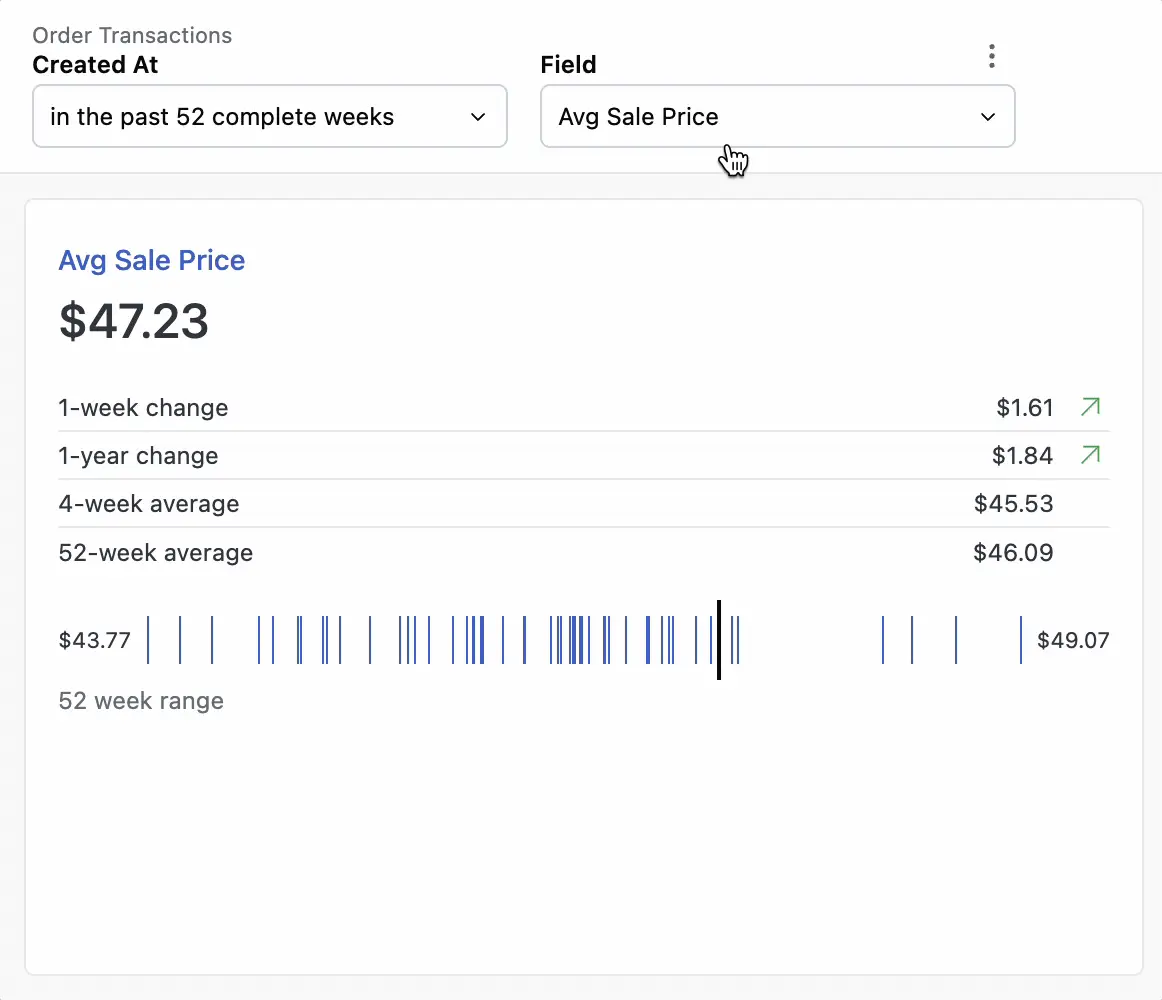This screenshot has width=1162, height=1000.
Task: Click the chevron inside the Field filter
Action: (987, 117)
